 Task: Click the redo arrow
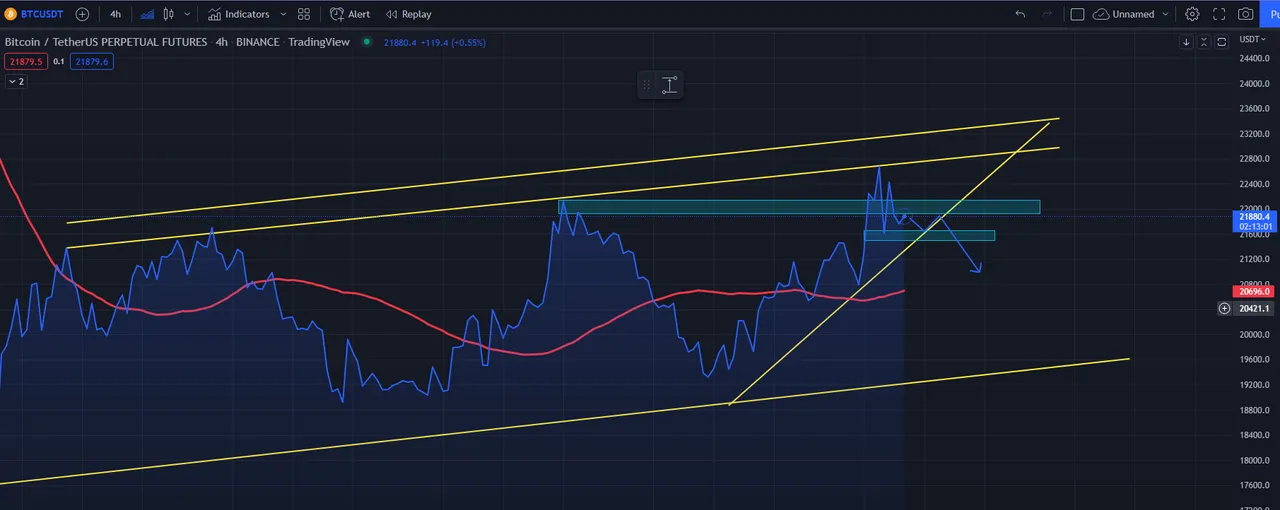click(x=1047, y=14)
